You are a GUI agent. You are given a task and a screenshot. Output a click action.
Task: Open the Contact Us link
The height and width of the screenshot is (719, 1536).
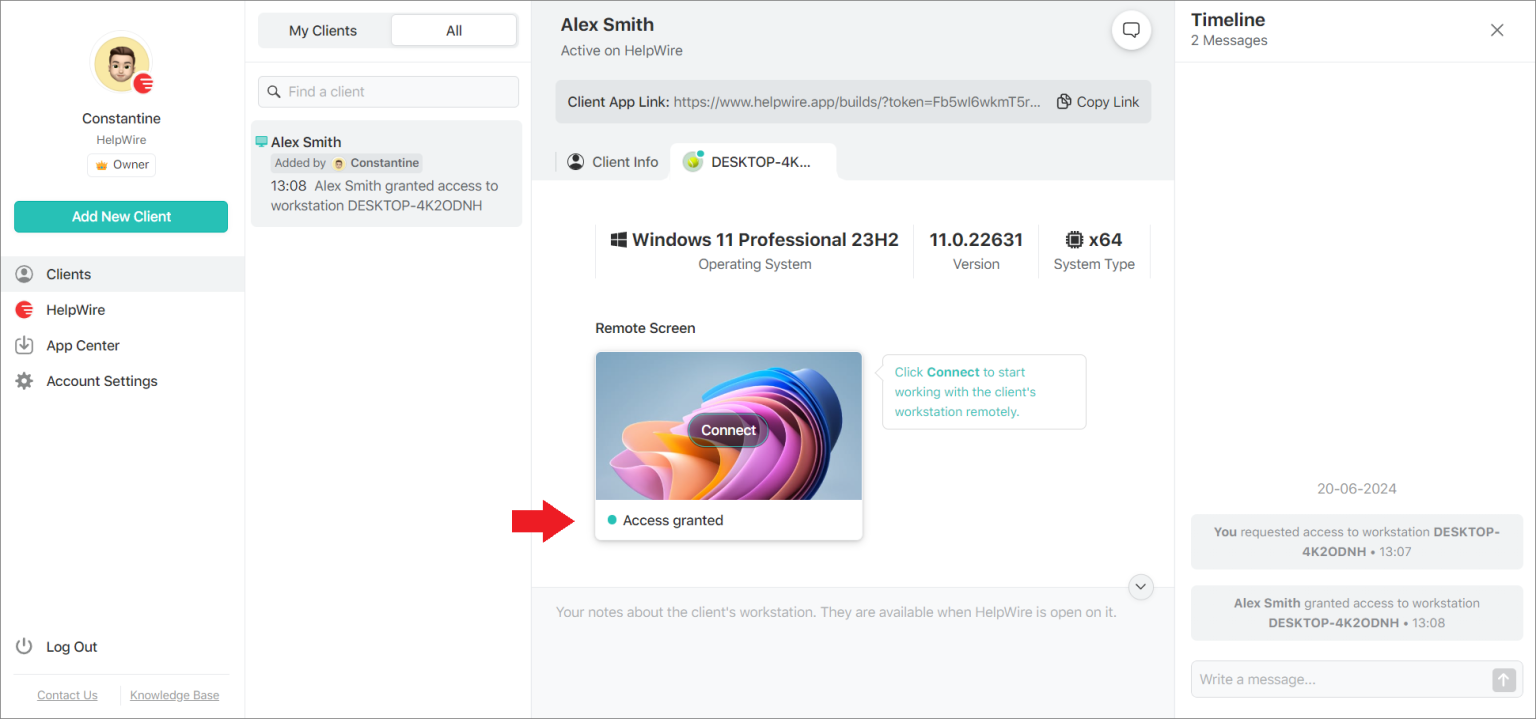[x=67, y=694]
